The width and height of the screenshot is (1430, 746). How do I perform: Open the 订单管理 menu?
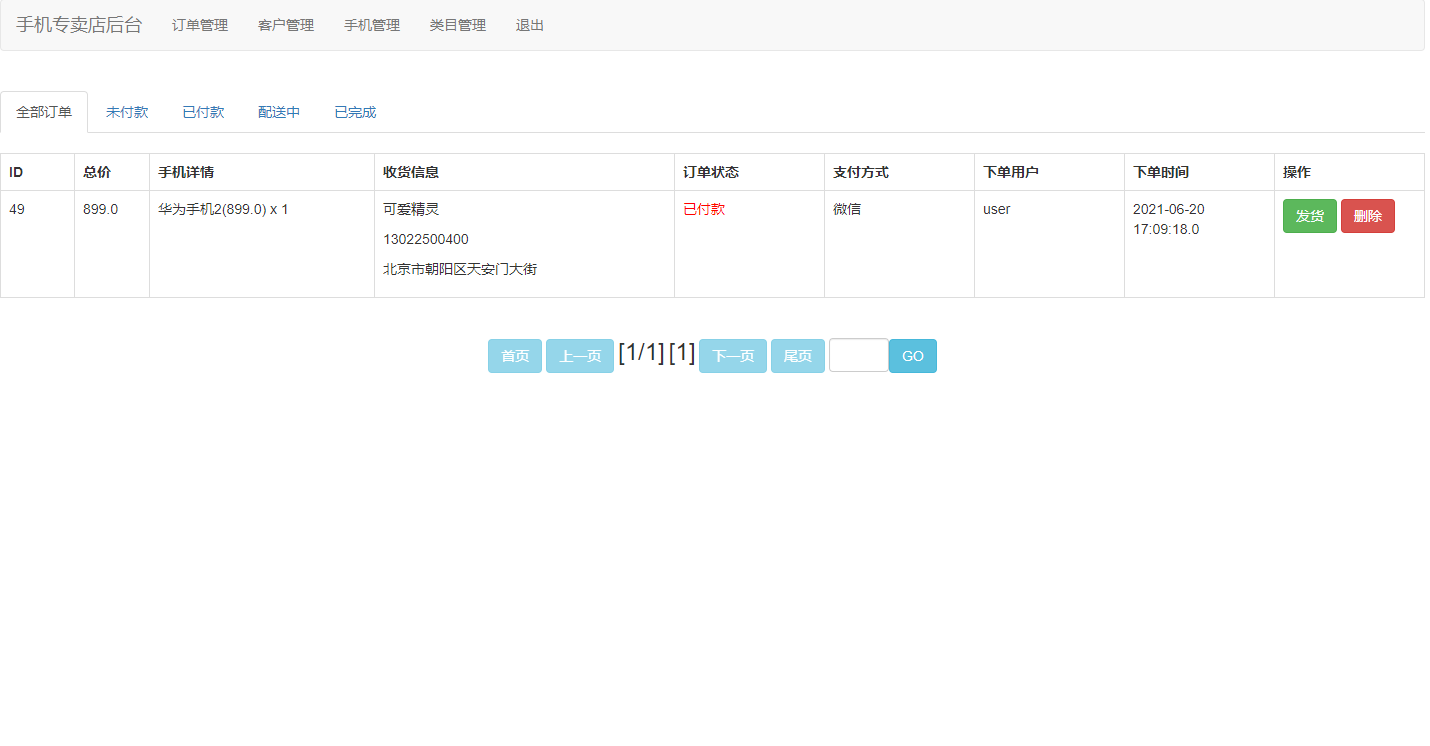coord(199,25)
